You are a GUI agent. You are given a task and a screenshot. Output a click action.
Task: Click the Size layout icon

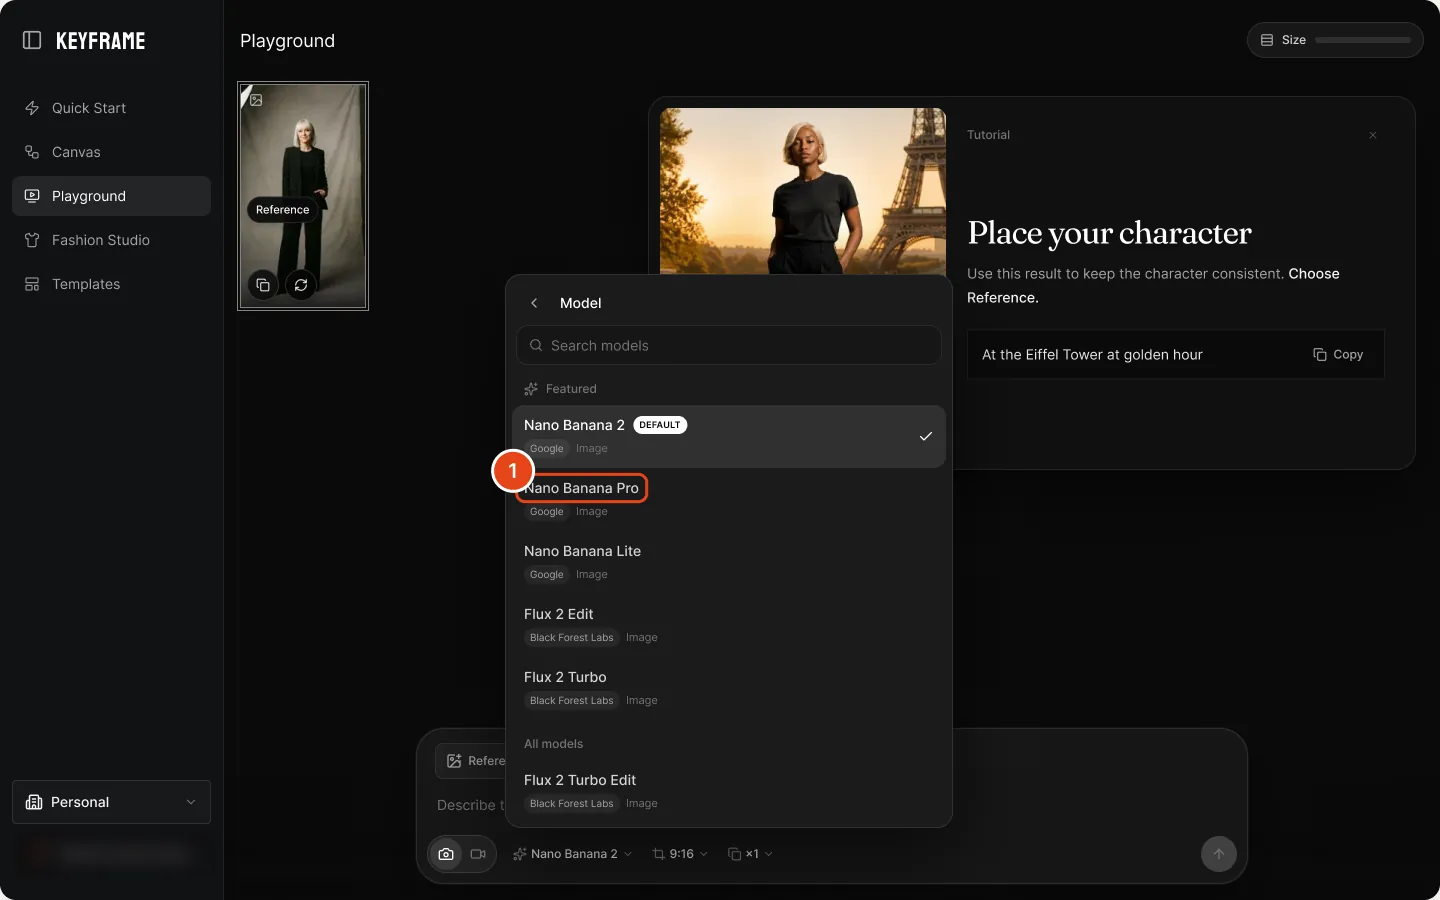coord(1267,40)
